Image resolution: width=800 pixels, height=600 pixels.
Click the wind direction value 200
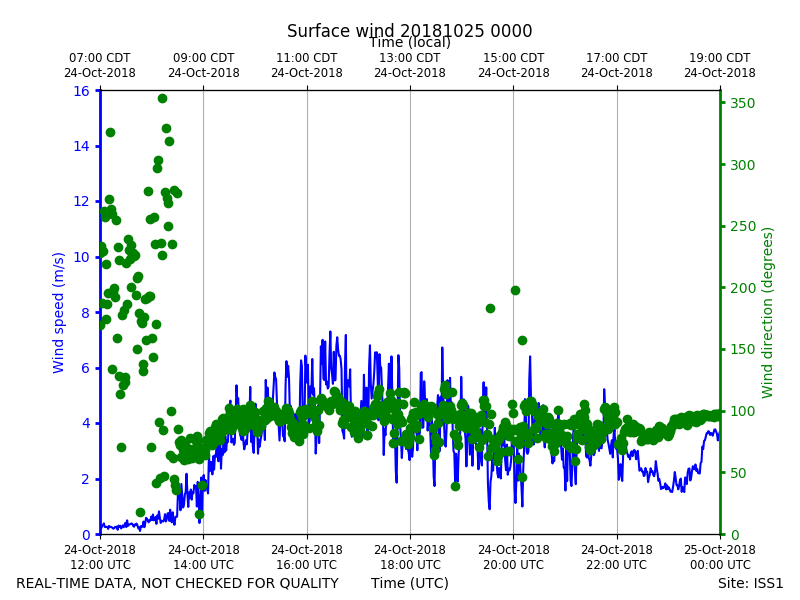(742, 288)
